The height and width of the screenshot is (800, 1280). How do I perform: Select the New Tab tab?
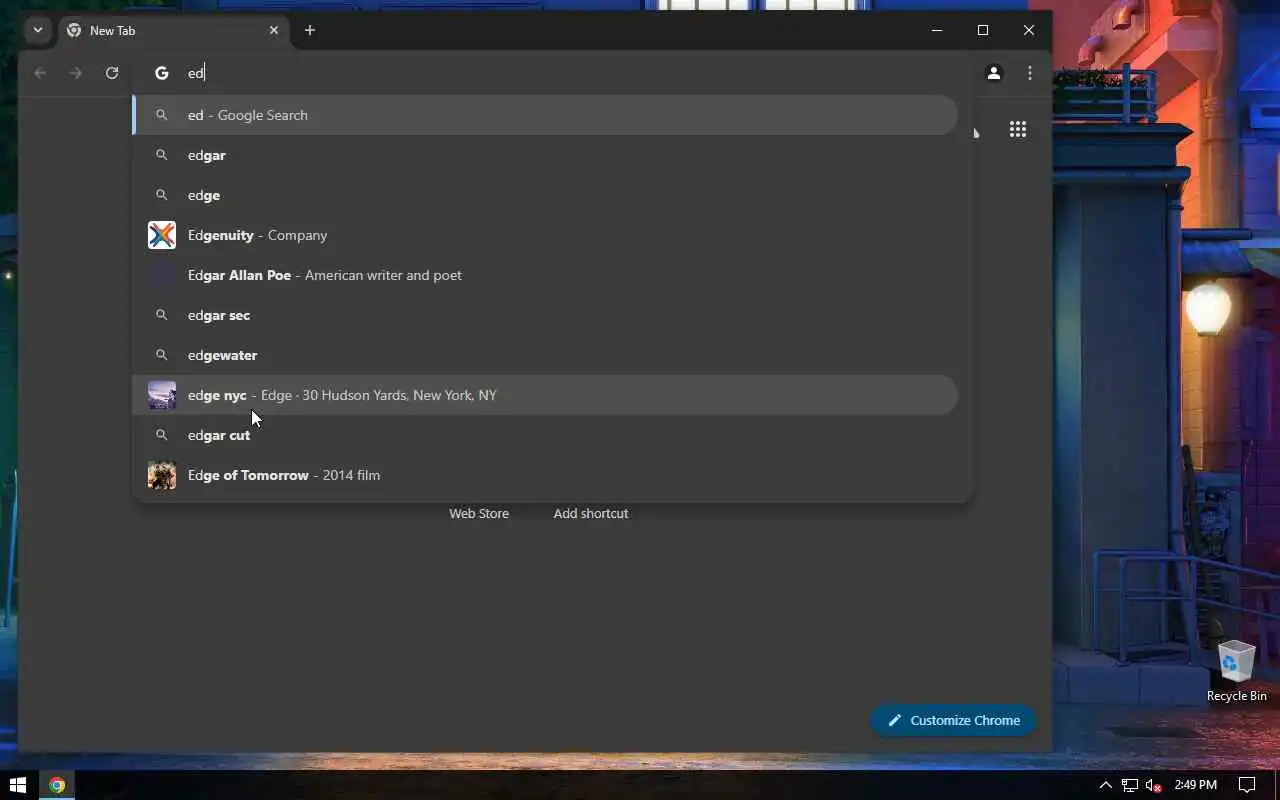173,30
